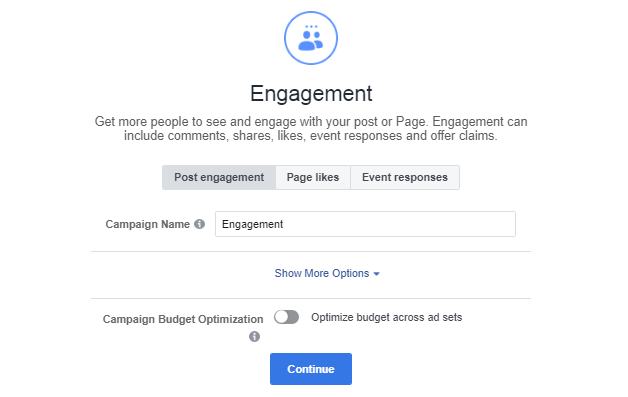Open the Campaign Name info tooltip icon
Screen dimensions: 628x397
tap(199, 224)
